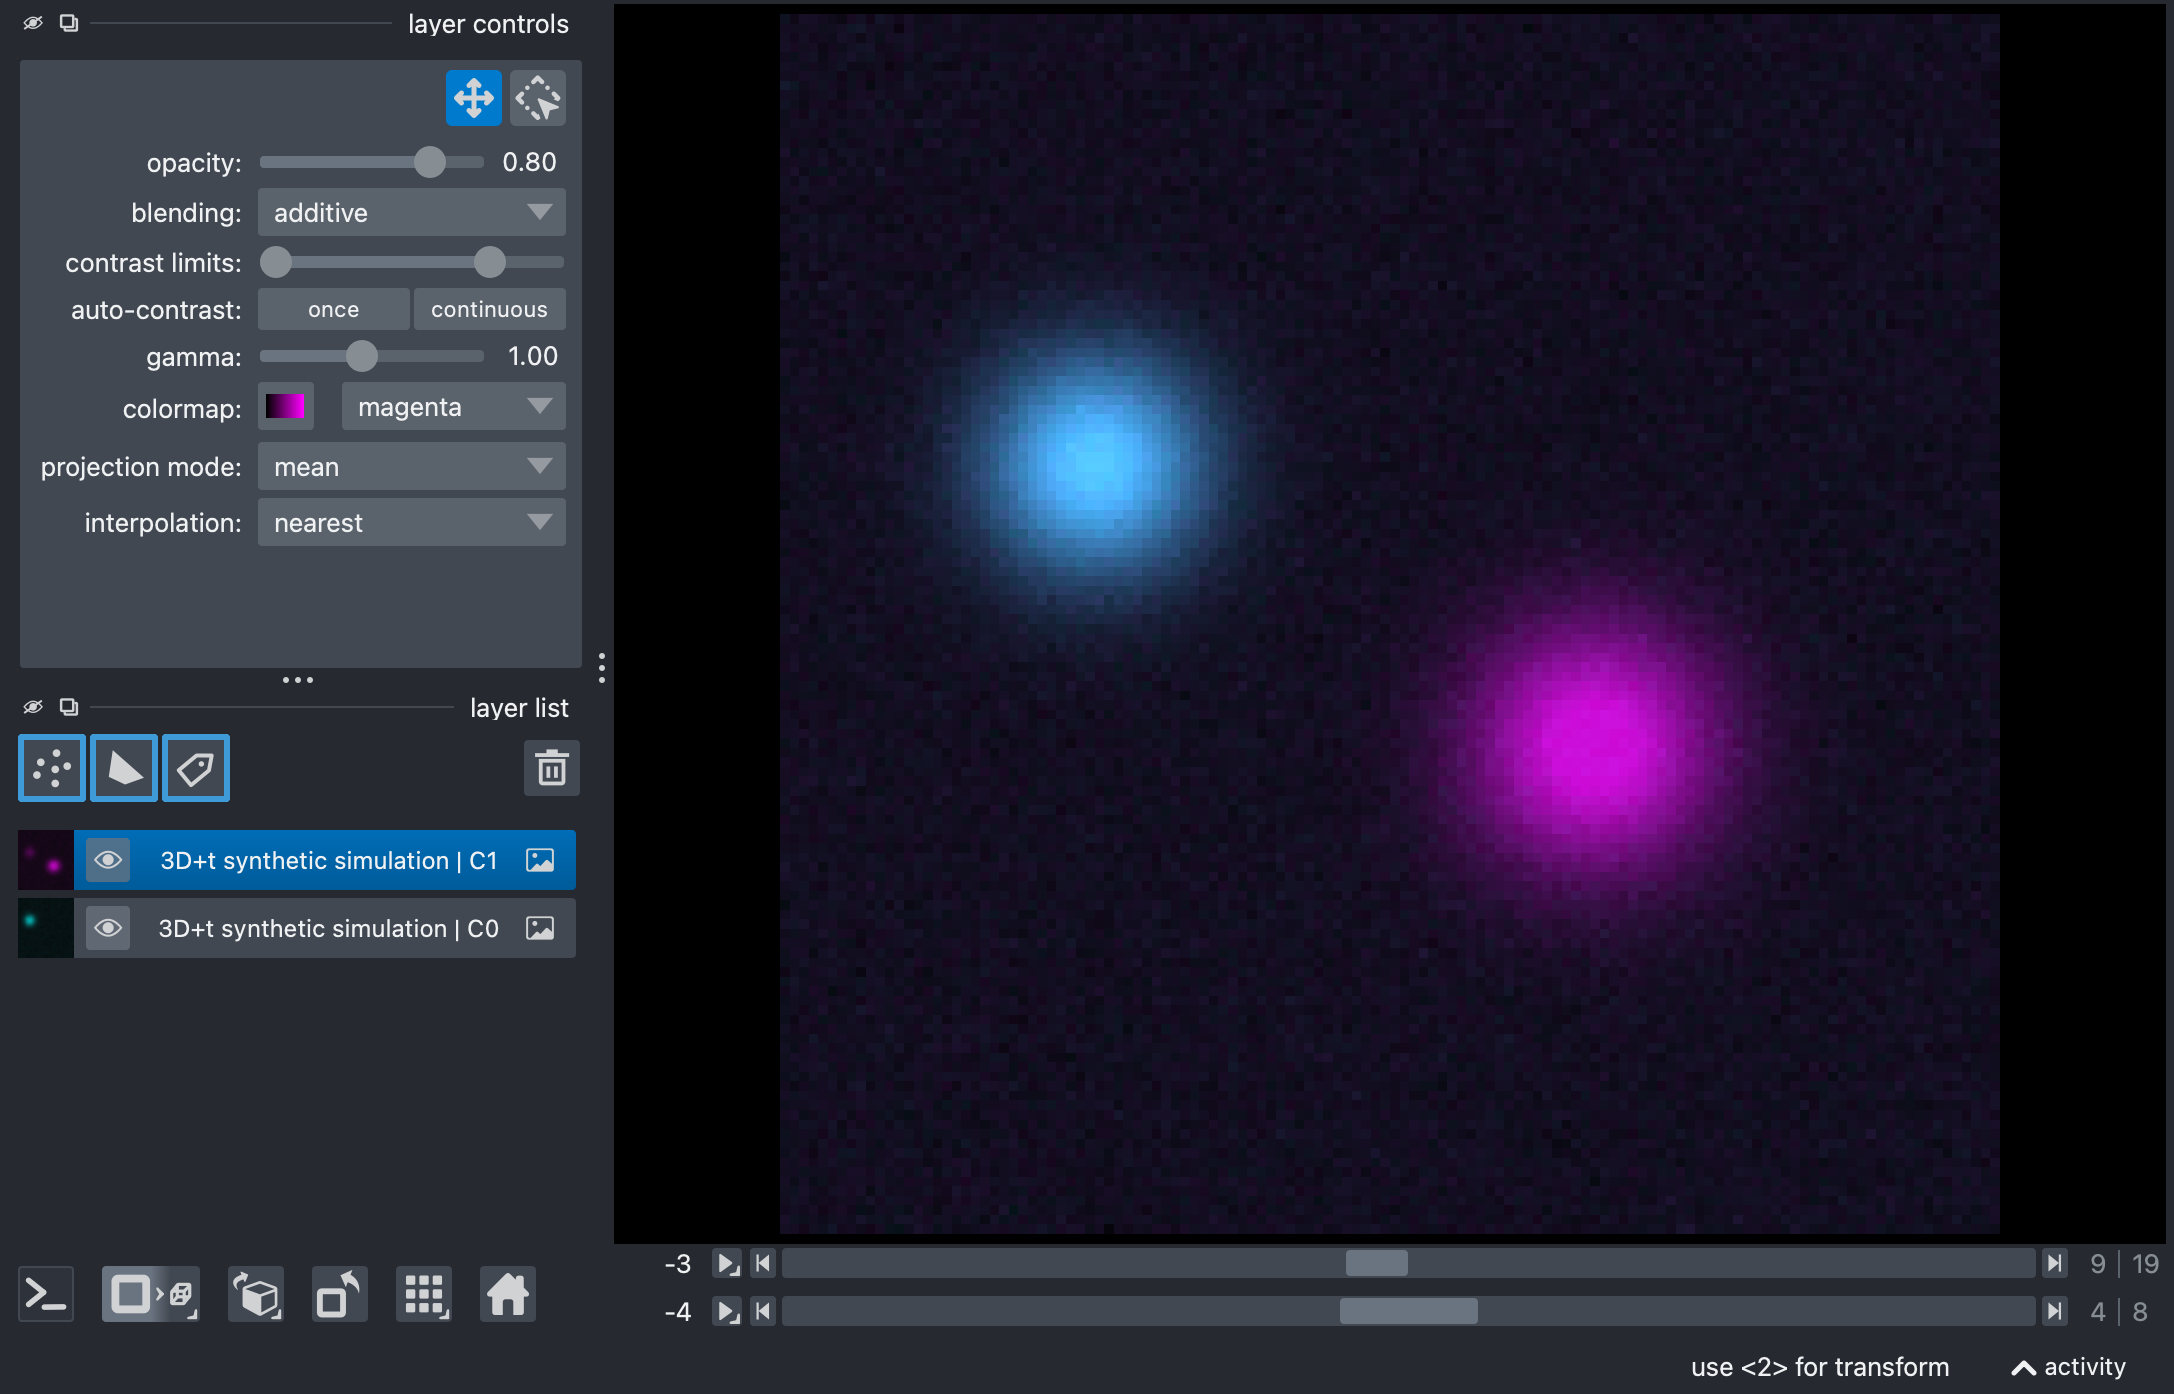Viewport: 2174px width, 1394px height.
Task: Transpose the displayed dimensions
Action: click(340, 1294)
